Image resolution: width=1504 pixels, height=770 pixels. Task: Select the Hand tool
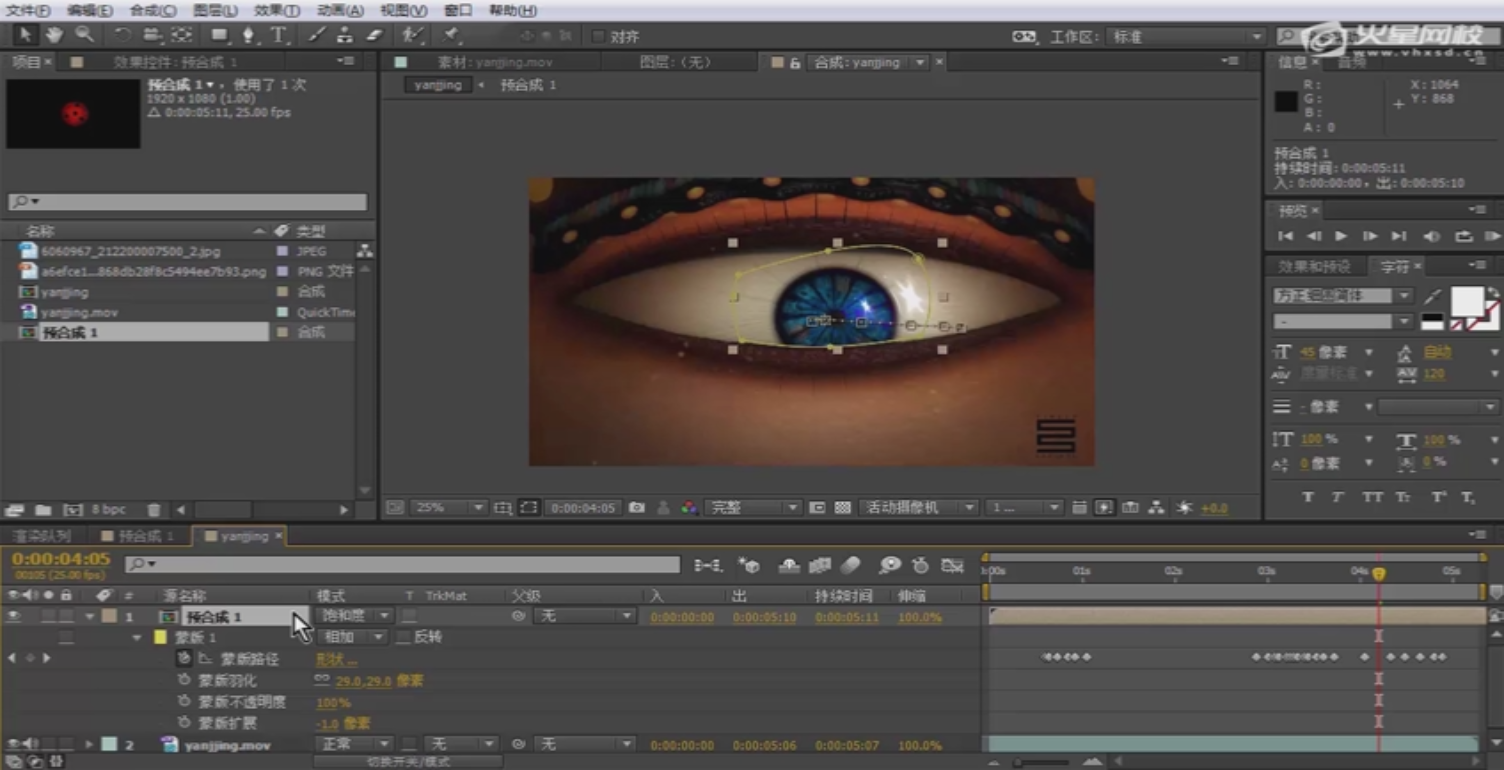[x=53, y=35]
